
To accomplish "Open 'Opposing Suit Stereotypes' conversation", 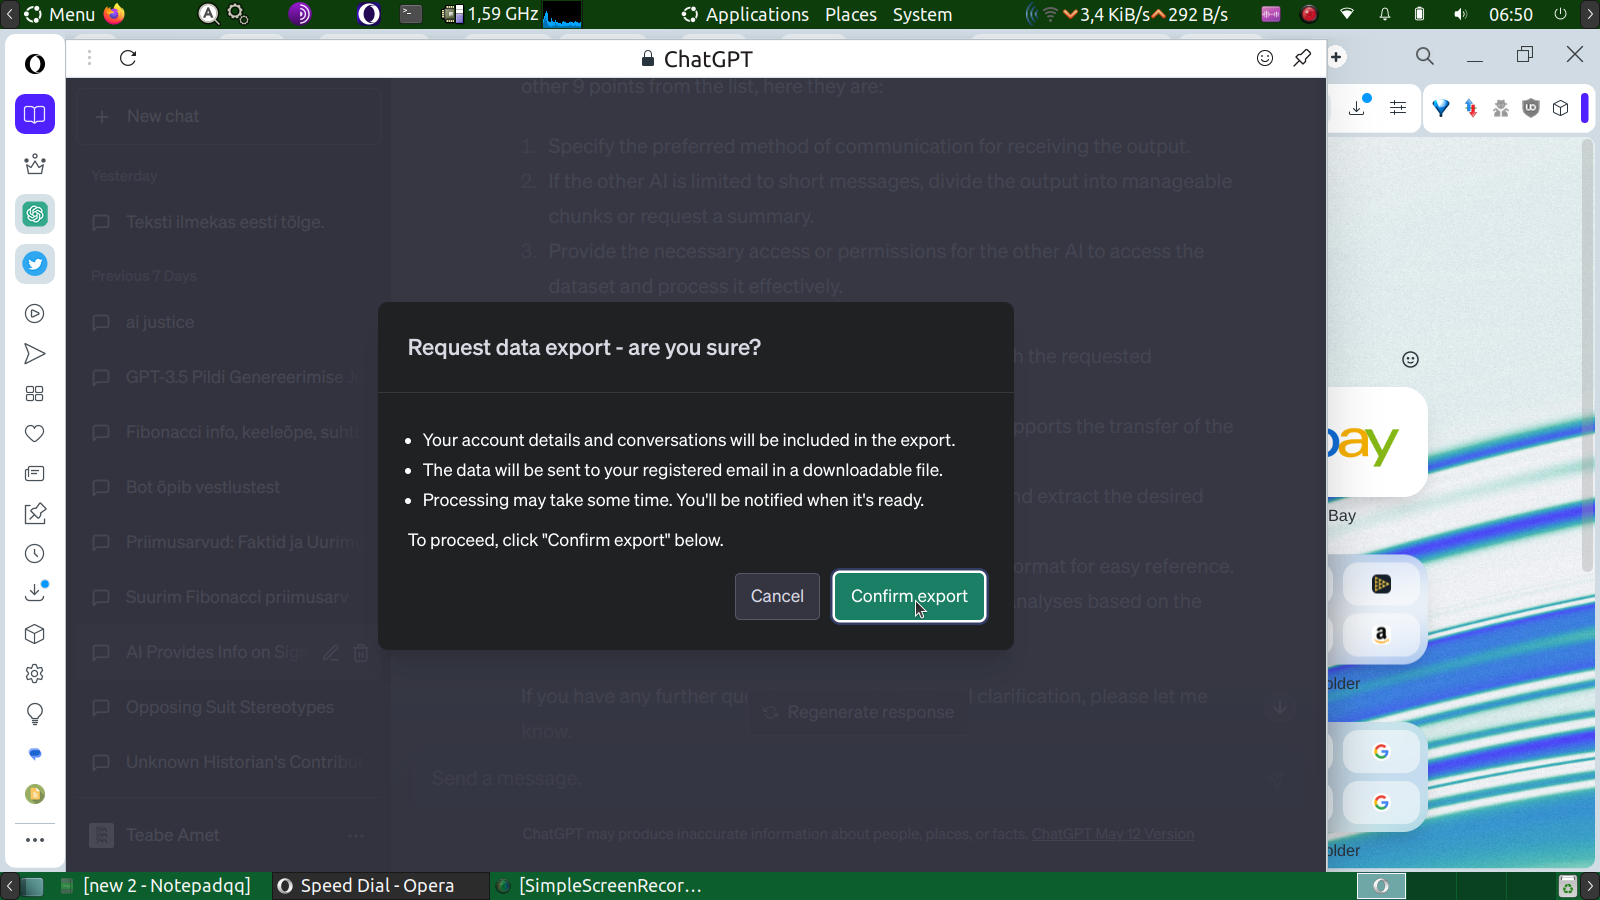I will click(229, 707).
